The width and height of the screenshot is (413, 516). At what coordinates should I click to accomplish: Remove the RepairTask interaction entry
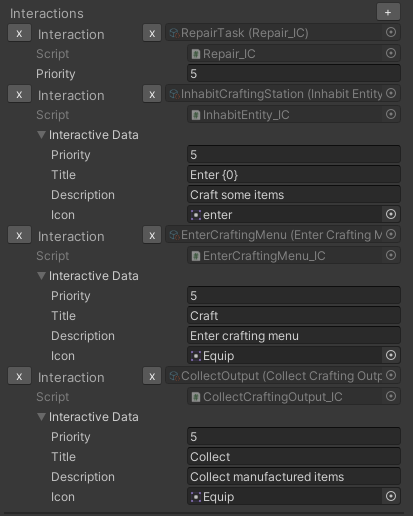click(x=19, y=33)
